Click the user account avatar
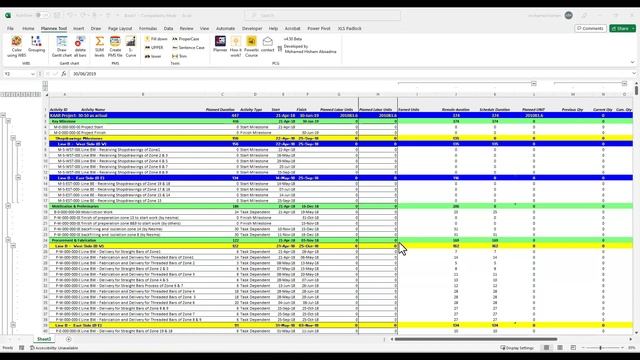Screen dimensions: 640x360 click(x=569, y=16)
